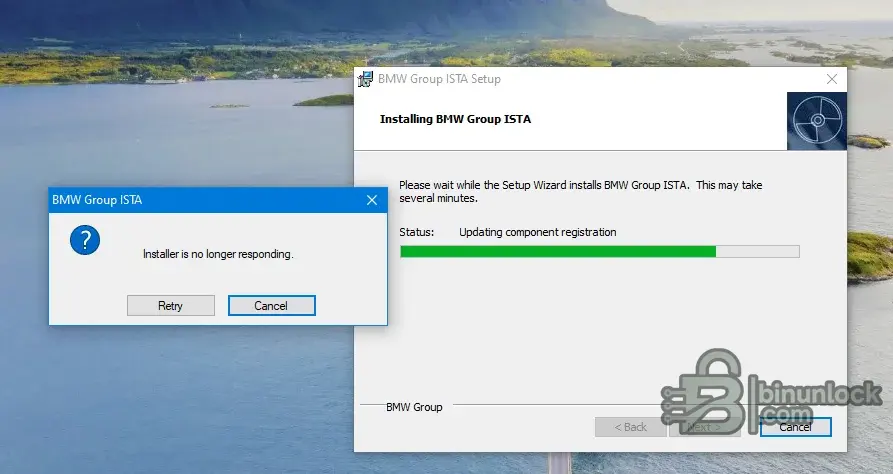Viewport: 893px width, 474px height.
Task: Click the installer icon in the Setup title bar
Action: tap(365, 79)
